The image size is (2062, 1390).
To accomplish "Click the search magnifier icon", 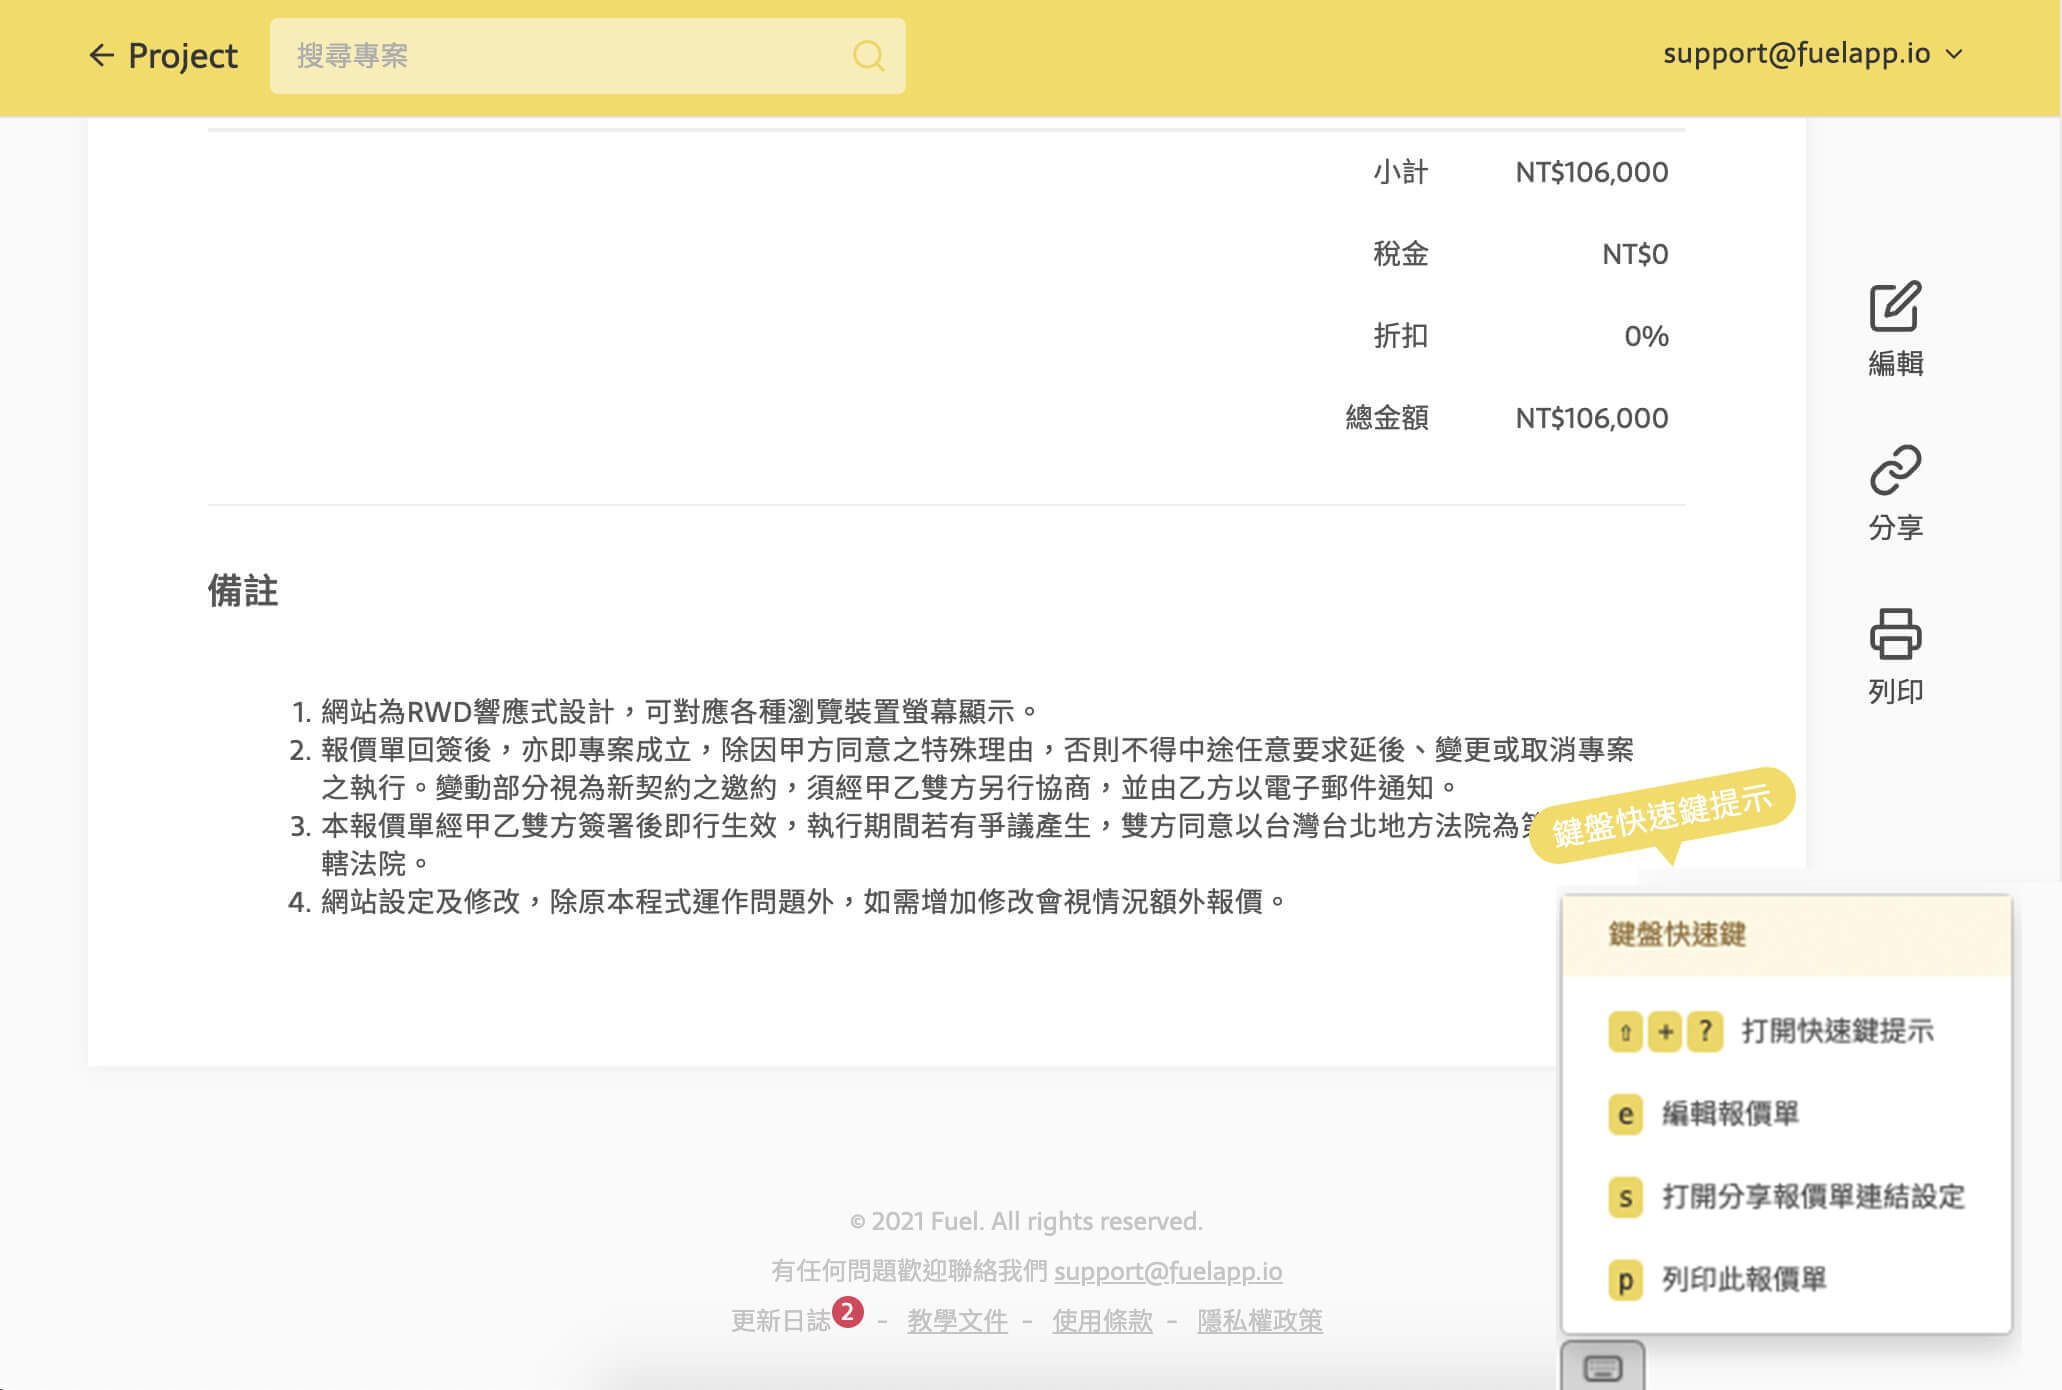I will [868, 56].
